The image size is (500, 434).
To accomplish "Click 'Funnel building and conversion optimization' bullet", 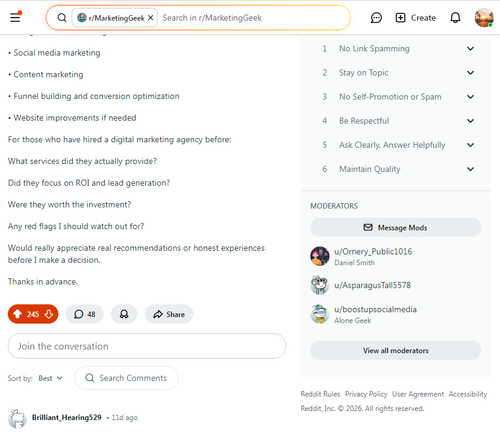I will click(x=96, y=96).
